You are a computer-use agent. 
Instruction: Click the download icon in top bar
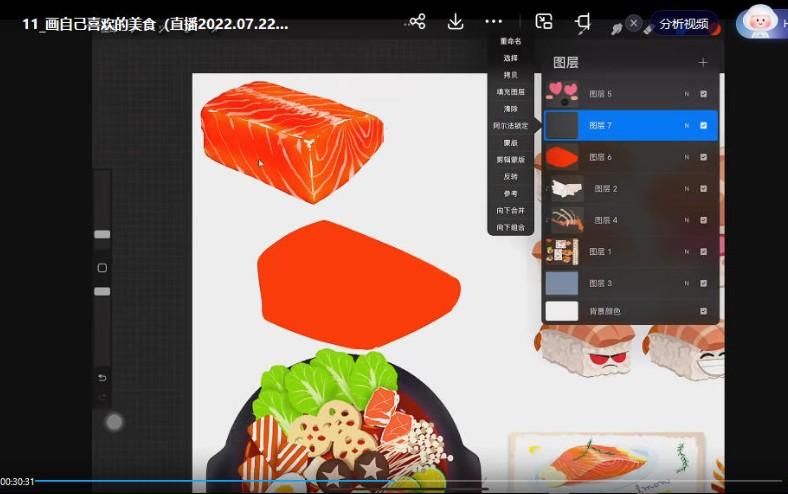pyautogui.click(x=455, y=22)
